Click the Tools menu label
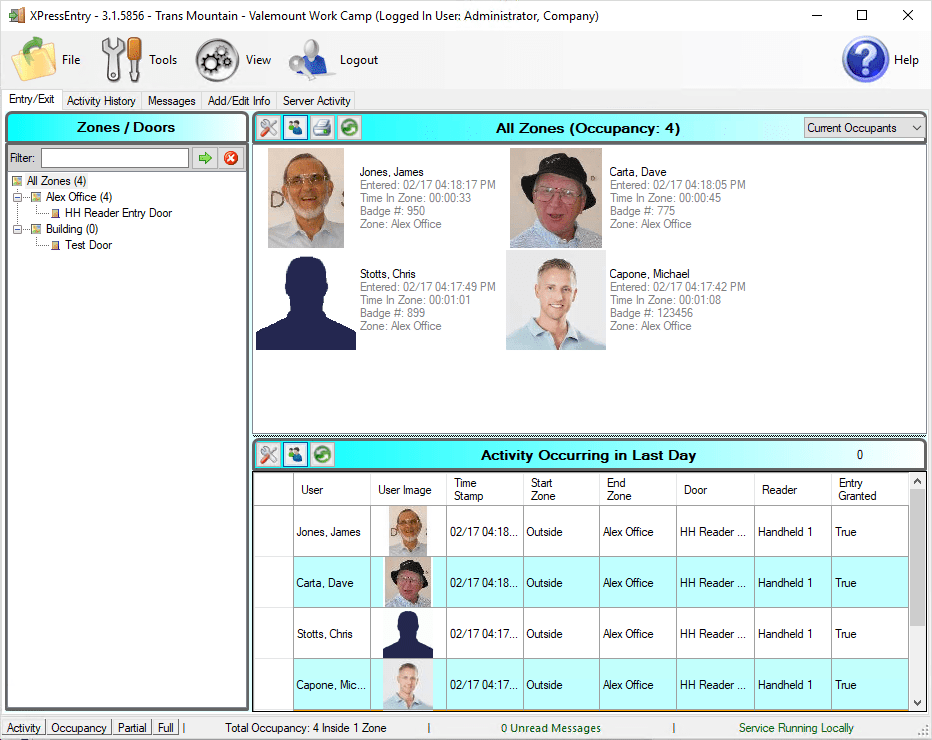The image size is (932, 740). pos(163,59)
